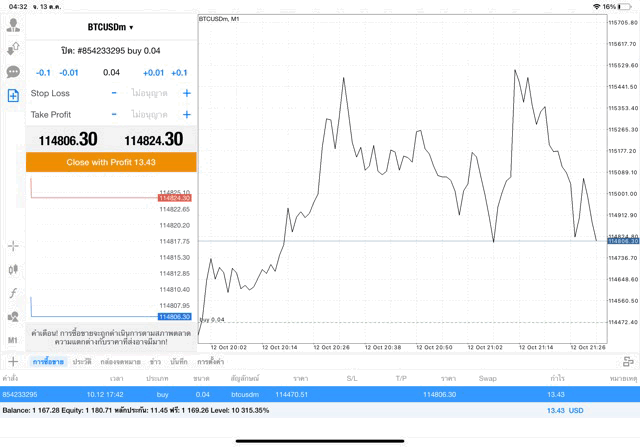This screenshot has width=640, height=447.
Task: Open the BTCUSDm symbol dropdown
Action: [110, 27]
